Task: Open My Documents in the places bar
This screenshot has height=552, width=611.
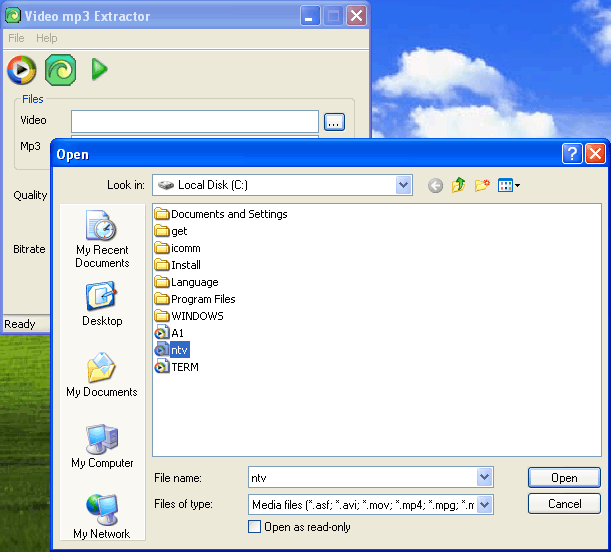Action: 102,374
